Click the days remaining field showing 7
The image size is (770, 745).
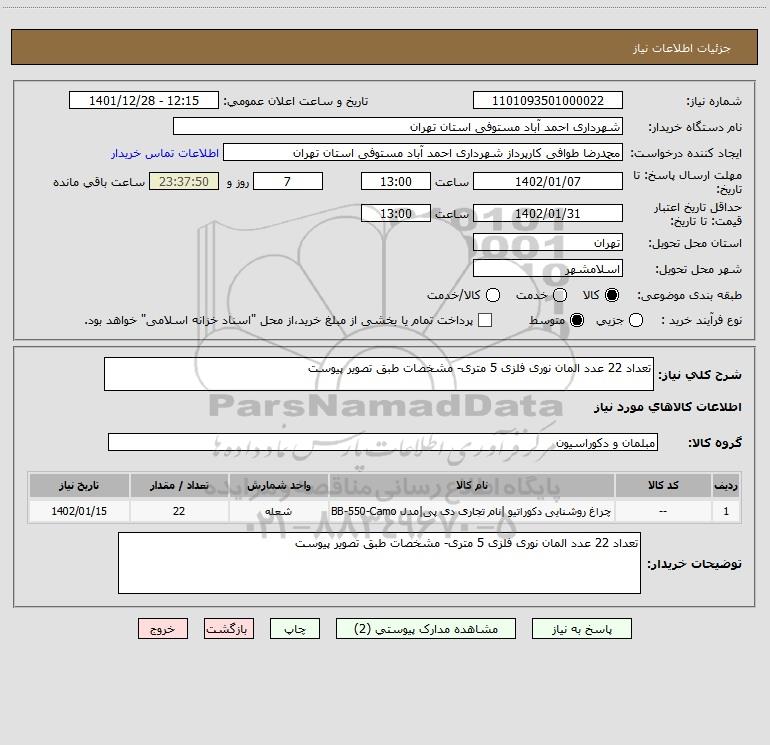288,181
